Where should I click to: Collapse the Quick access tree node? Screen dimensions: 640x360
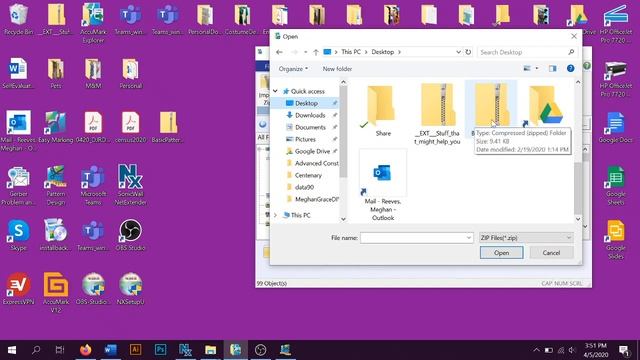point(276,91)
